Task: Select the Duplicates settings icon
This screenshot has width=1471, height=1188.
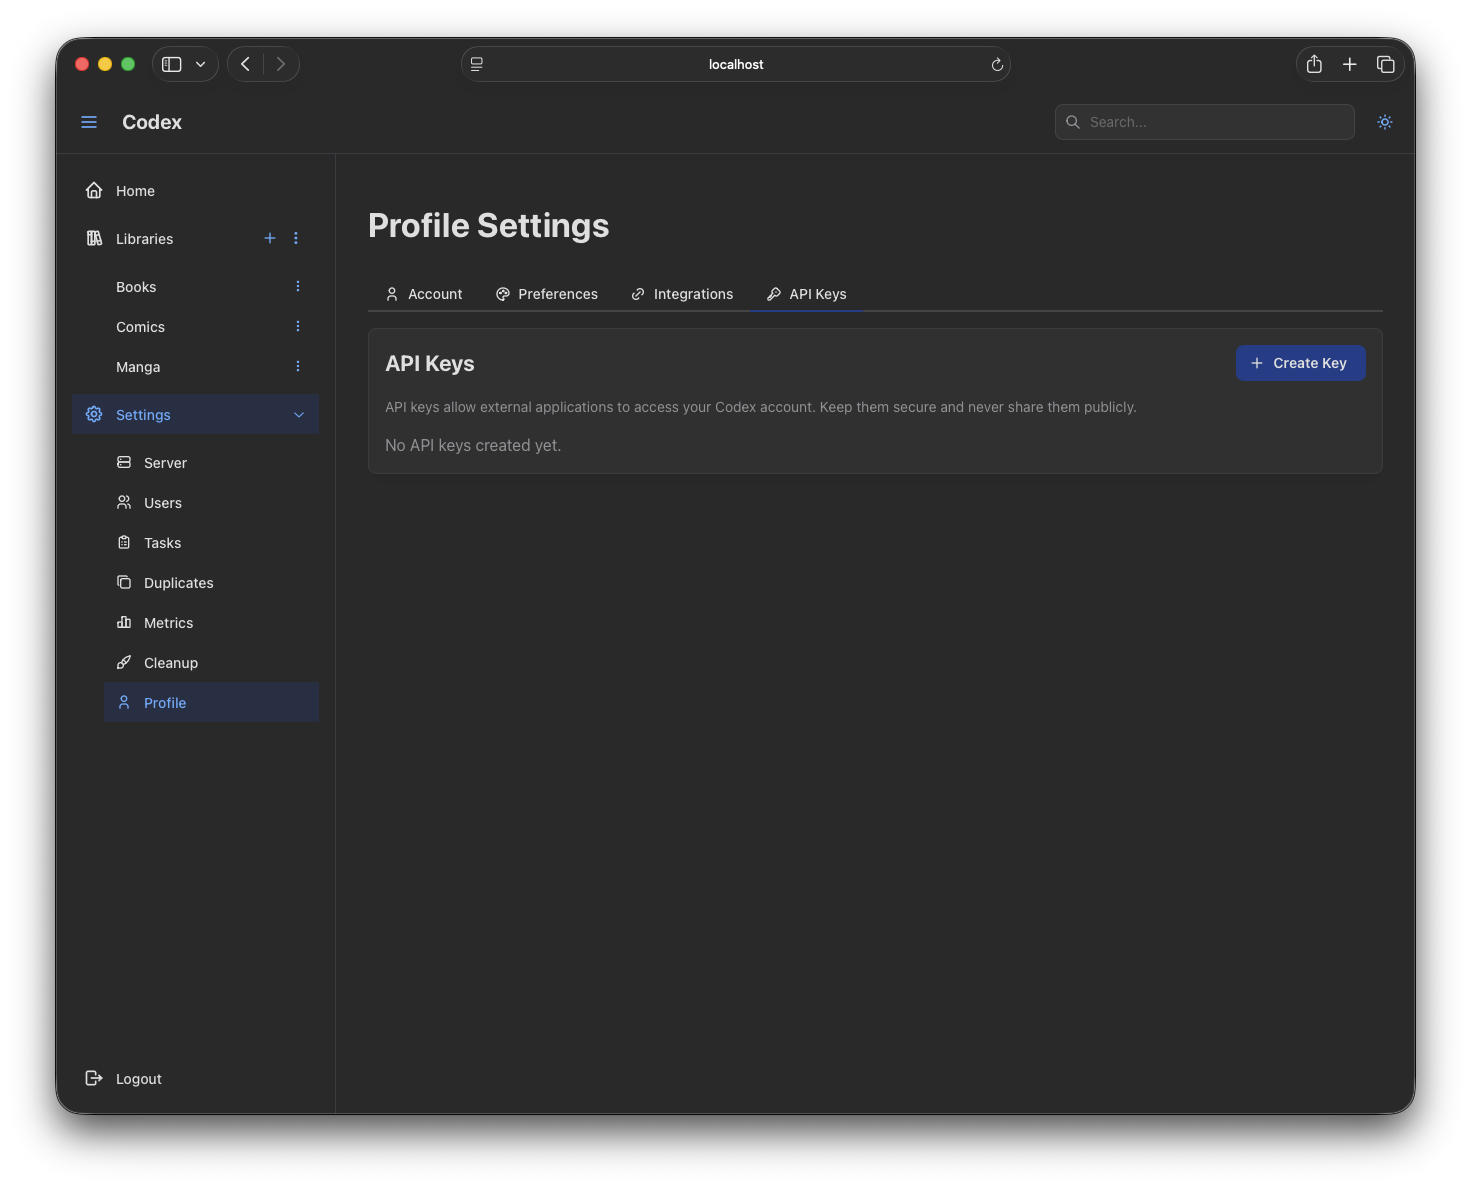Action: click(x=123, y=582)
